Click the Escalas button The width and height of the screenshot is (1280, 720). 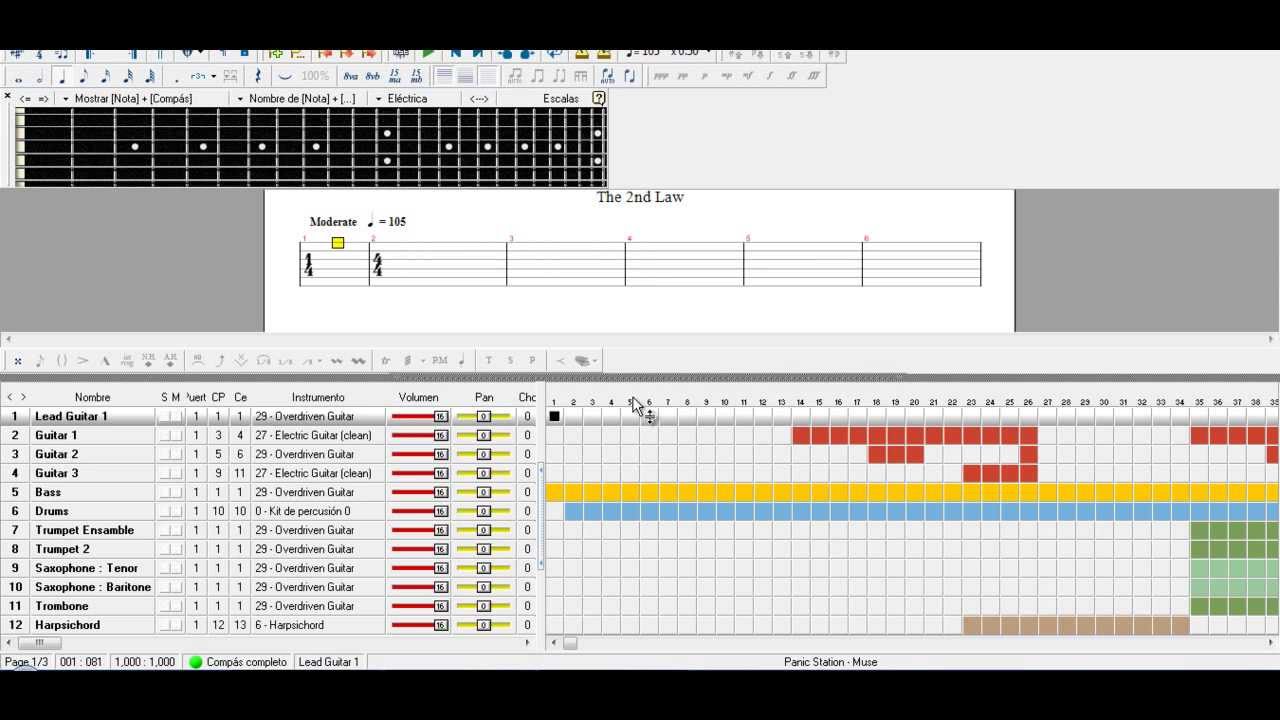click(x=561, y=98)
